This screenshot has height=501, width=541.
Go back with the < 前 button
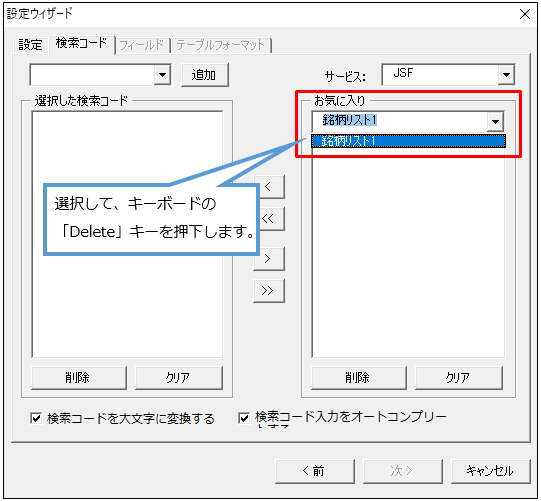click(315, 471)
